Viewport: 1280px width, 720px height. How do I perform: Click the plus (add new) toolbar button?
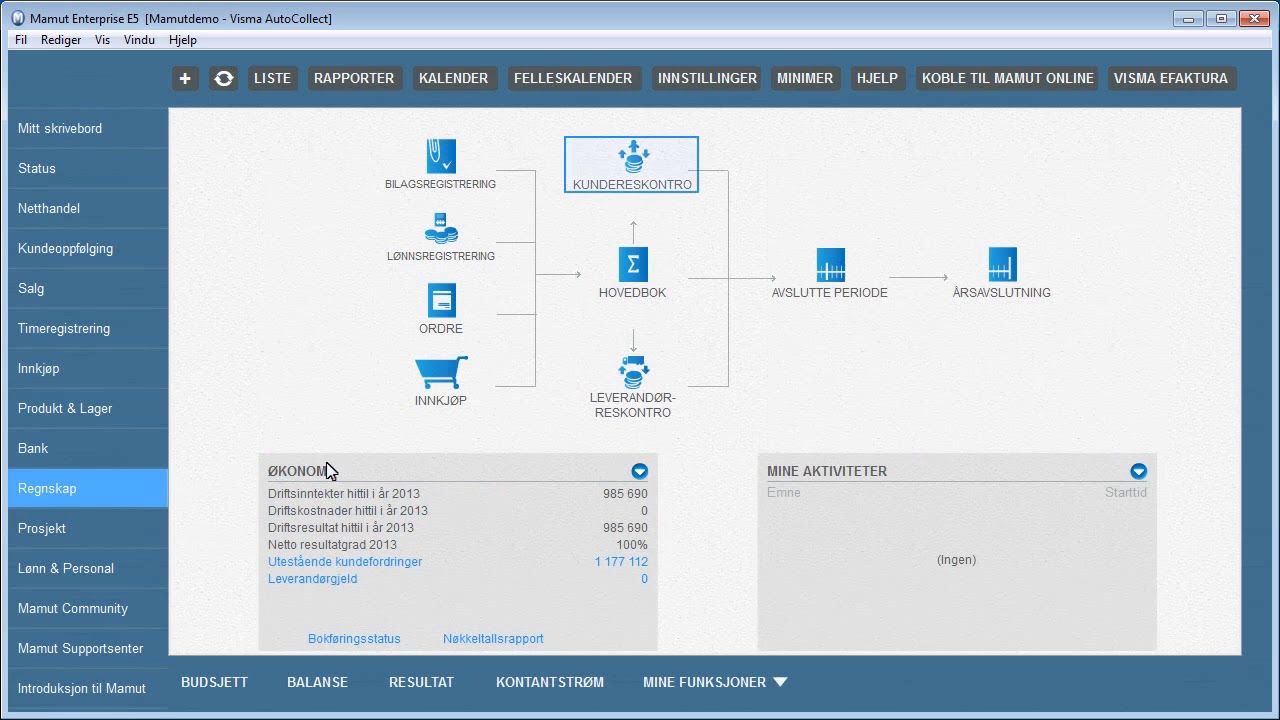tap(185, 78)
